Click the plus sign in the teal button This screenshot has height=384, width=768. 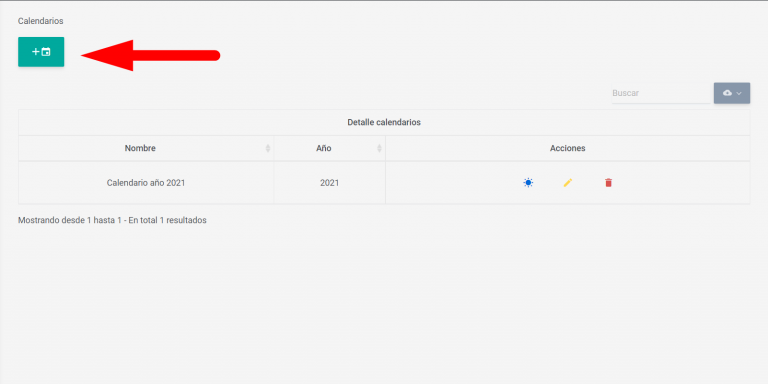coord(35,51)
